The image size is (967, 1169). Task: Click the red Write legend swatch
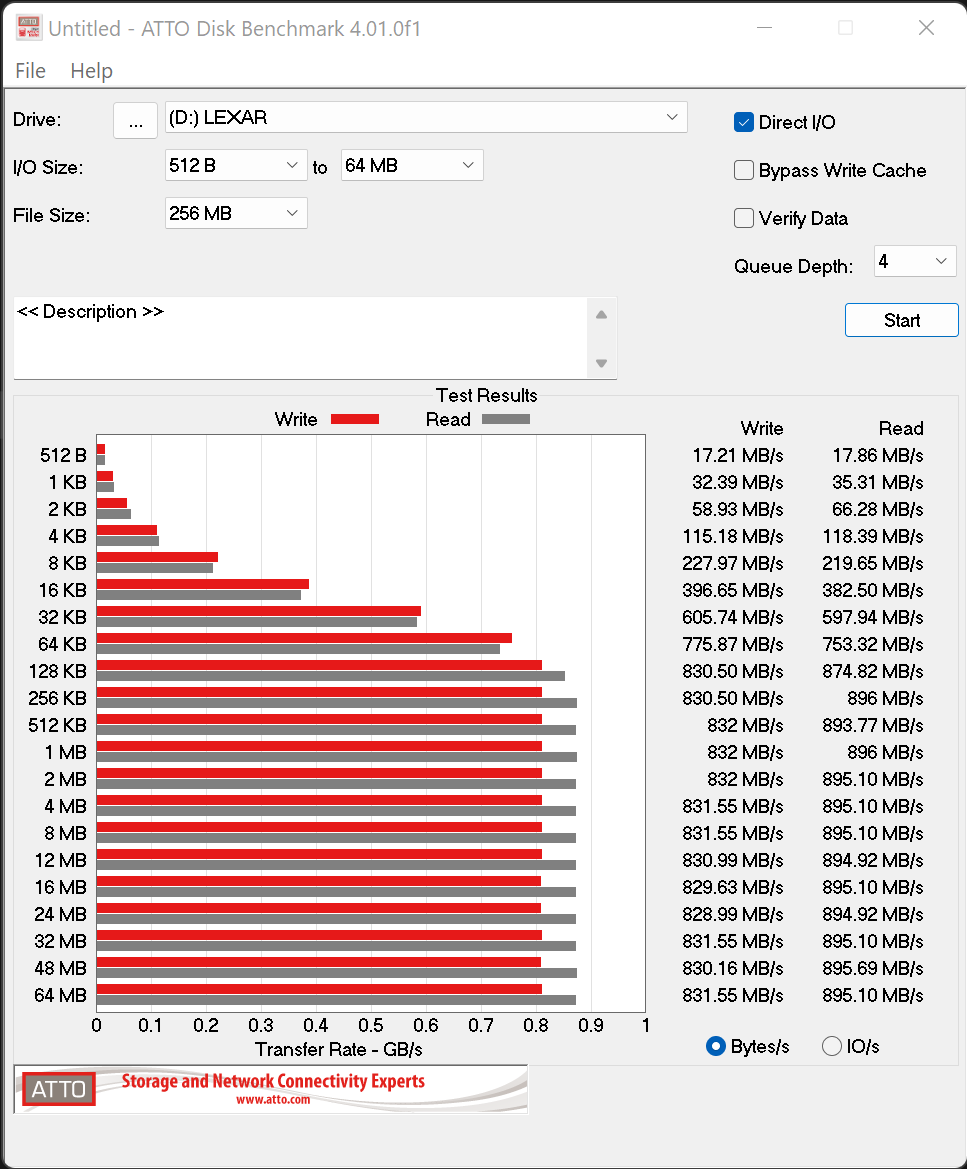[355, 420]
